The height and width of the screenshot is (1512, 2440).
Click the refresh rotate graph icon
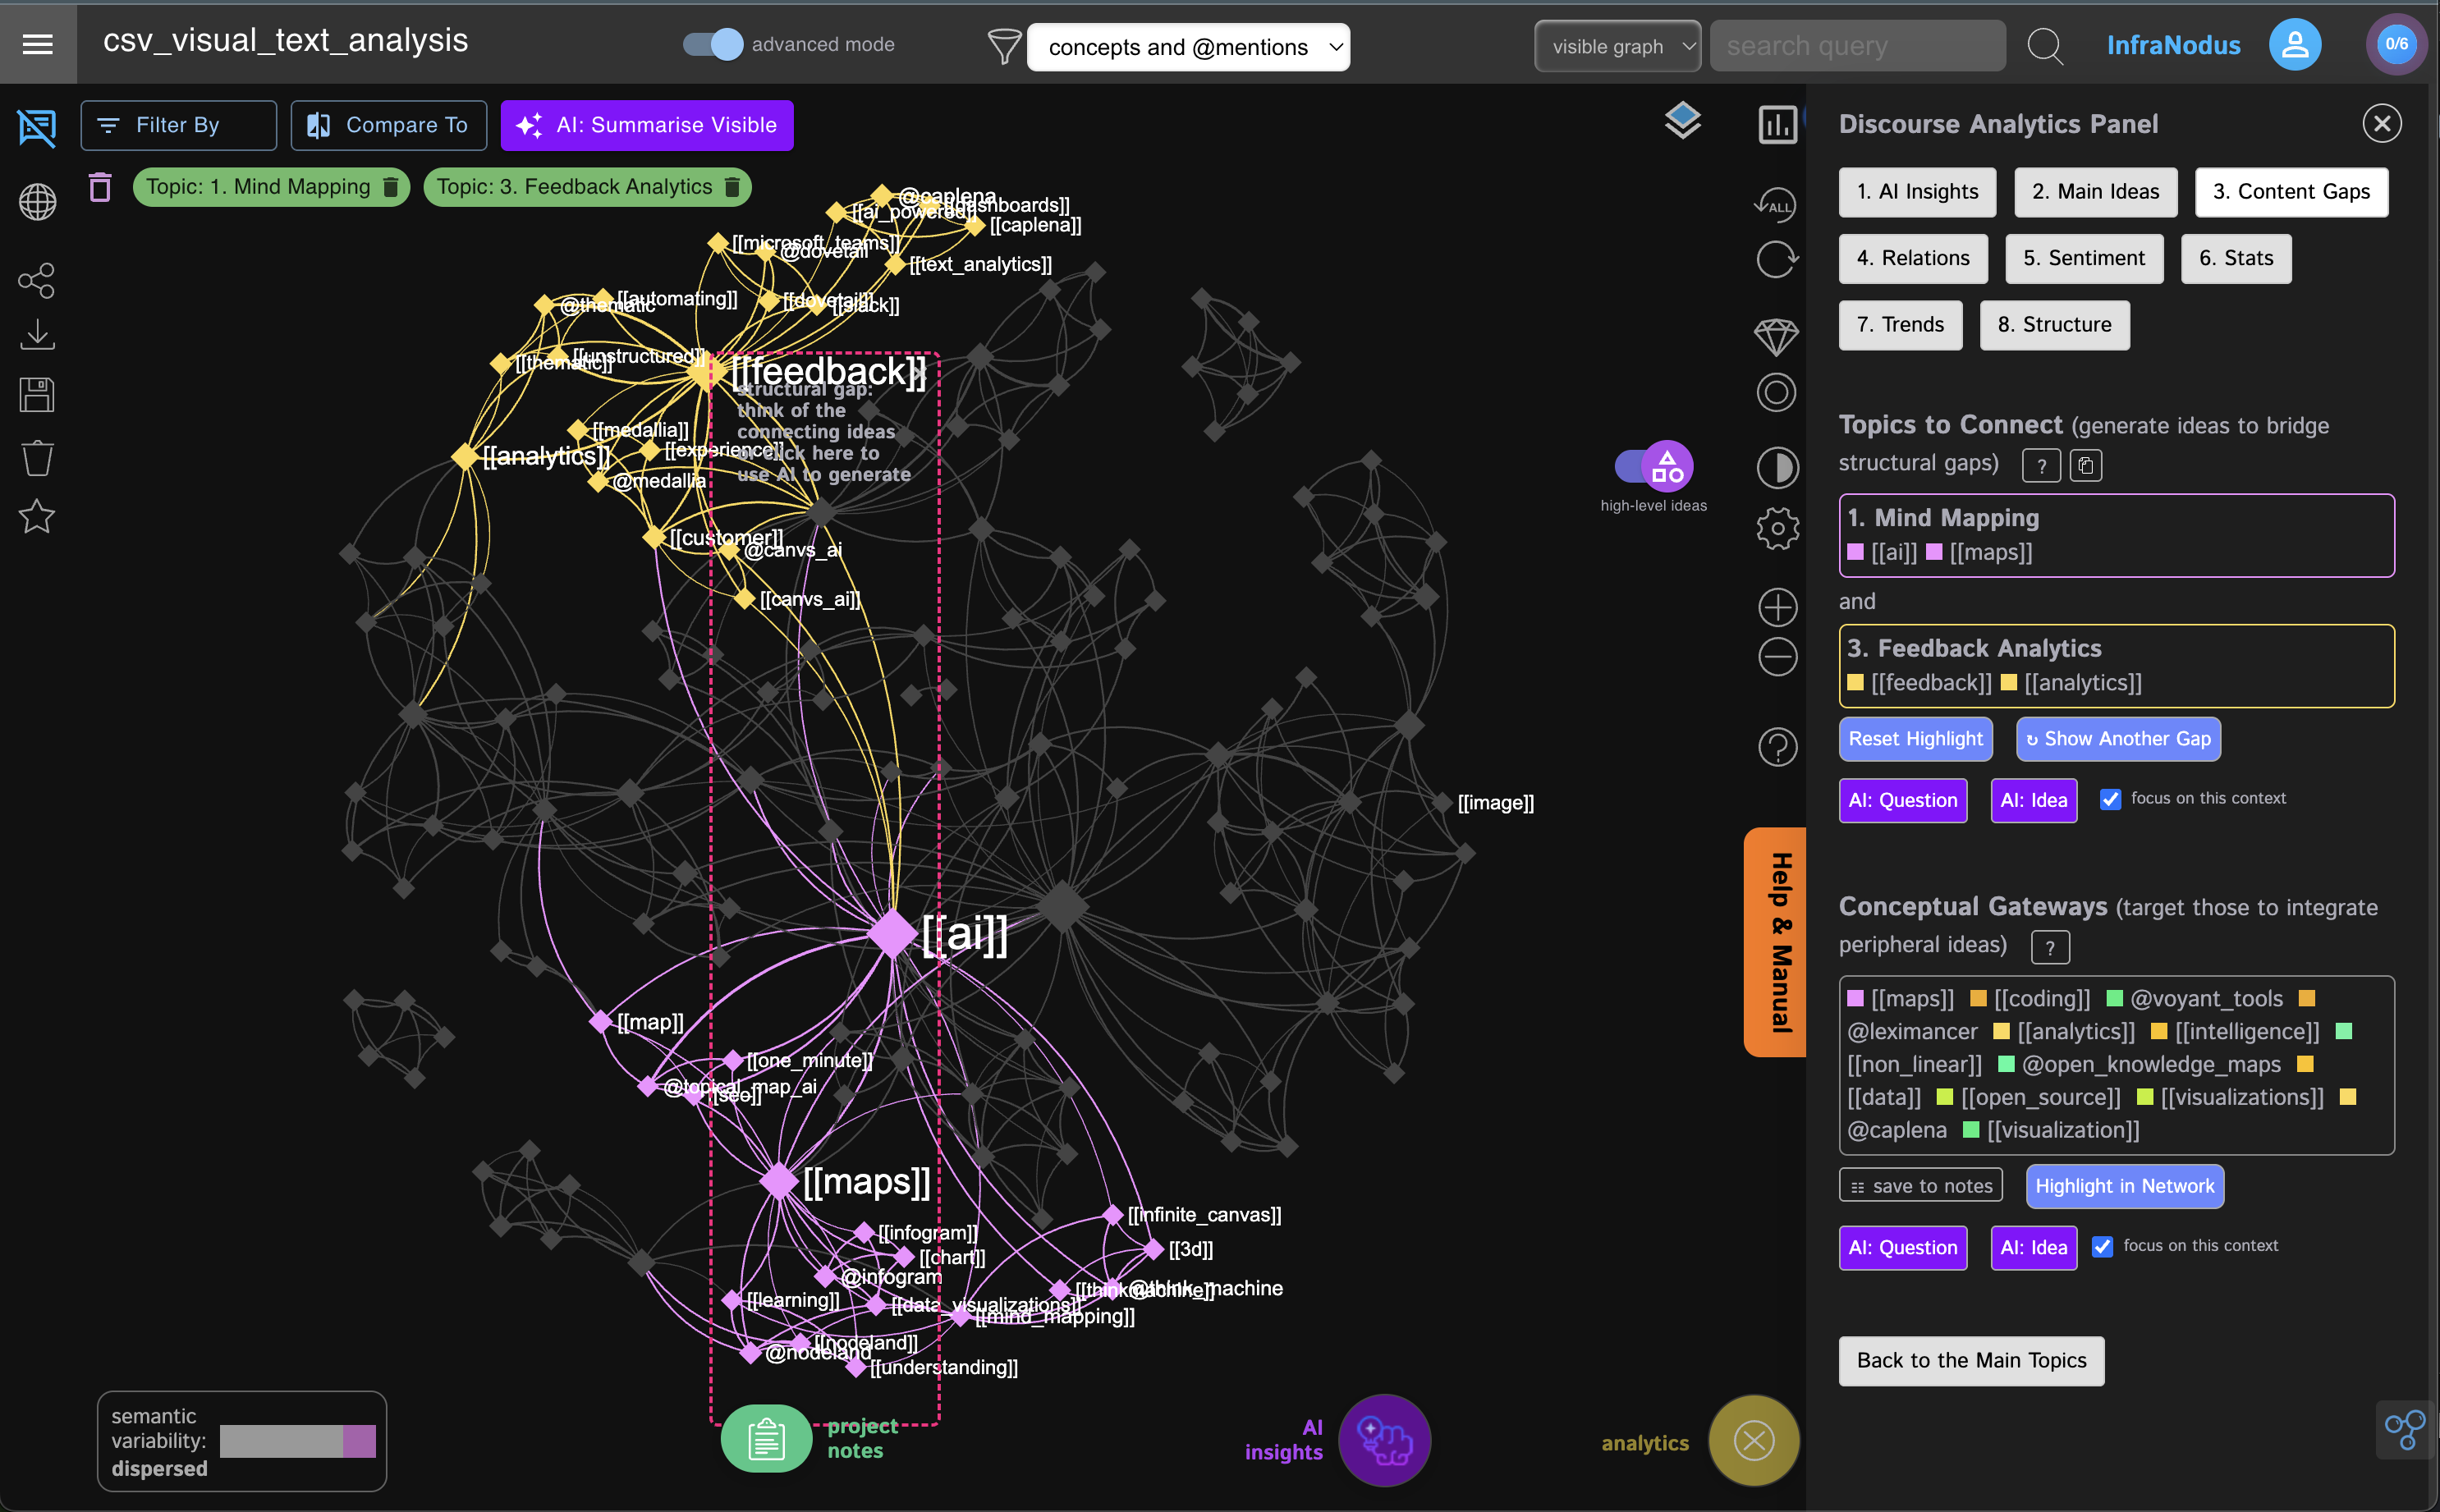1777,260
